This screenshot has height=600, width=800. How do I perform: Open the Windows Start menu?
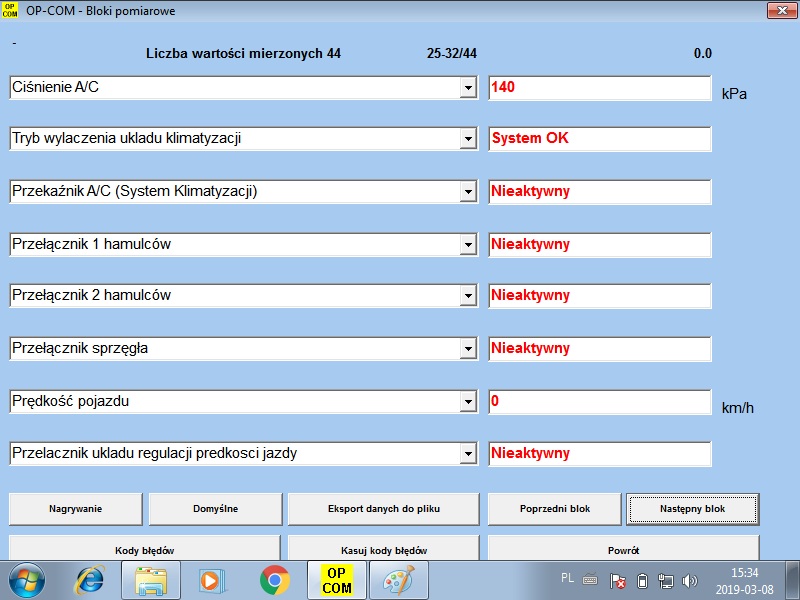[x=27, y=580]
